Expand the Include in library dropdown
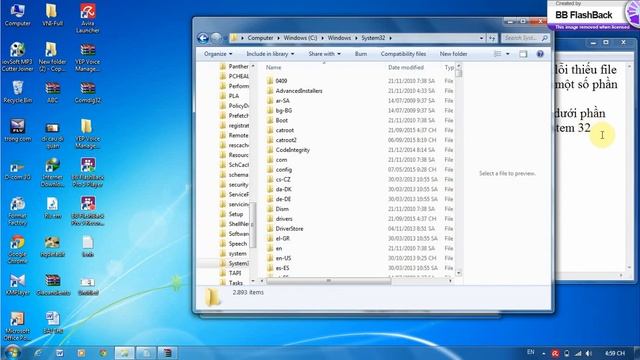This screenshot has width=640, height=360. pyautogui.click(x=270, y=54)
